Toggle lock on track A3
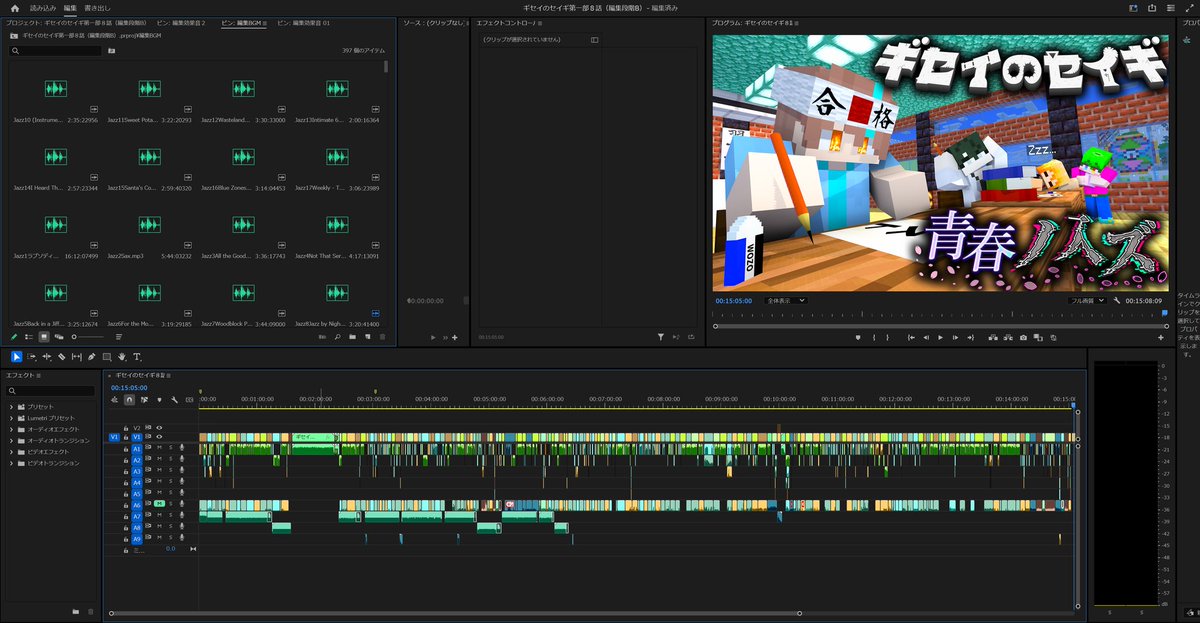1200x623 pixels. pos(126,471)
